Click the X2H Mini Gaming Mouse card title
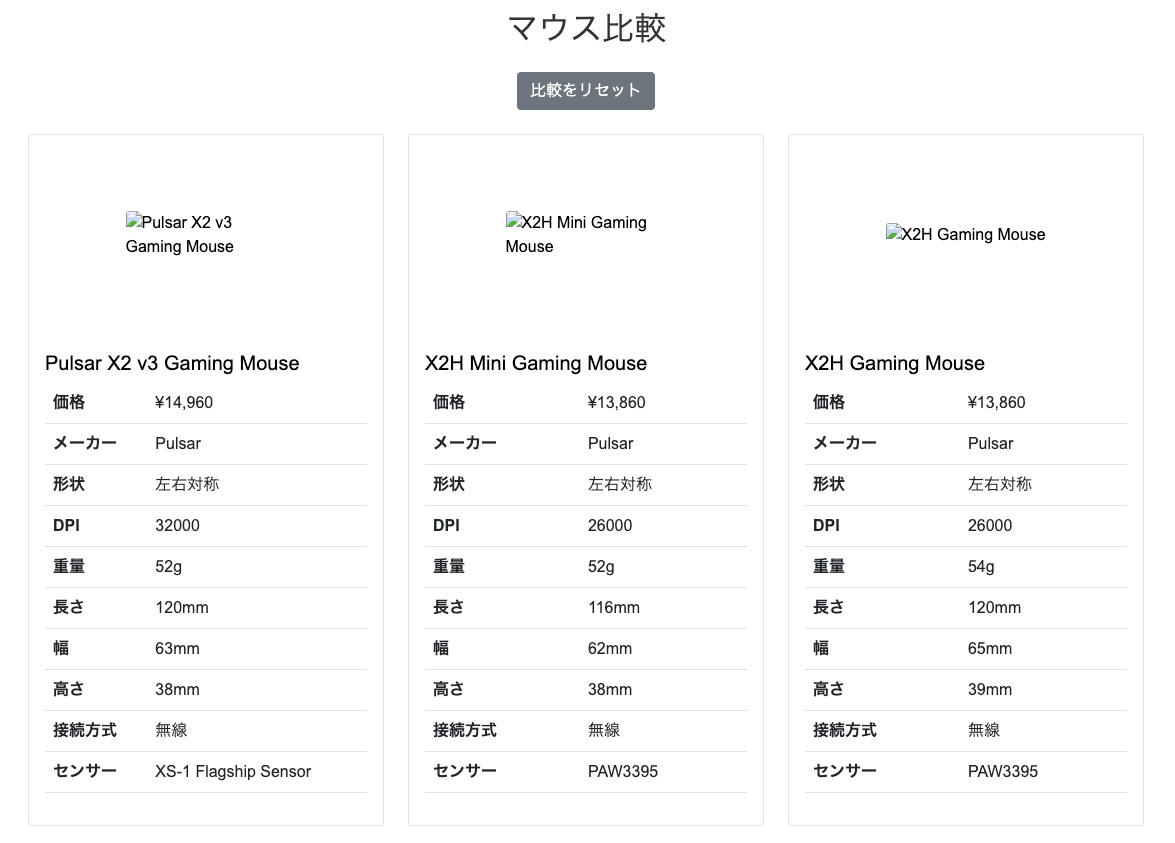This screenshot has width=1175, height=843. click(x=536, y=363)
